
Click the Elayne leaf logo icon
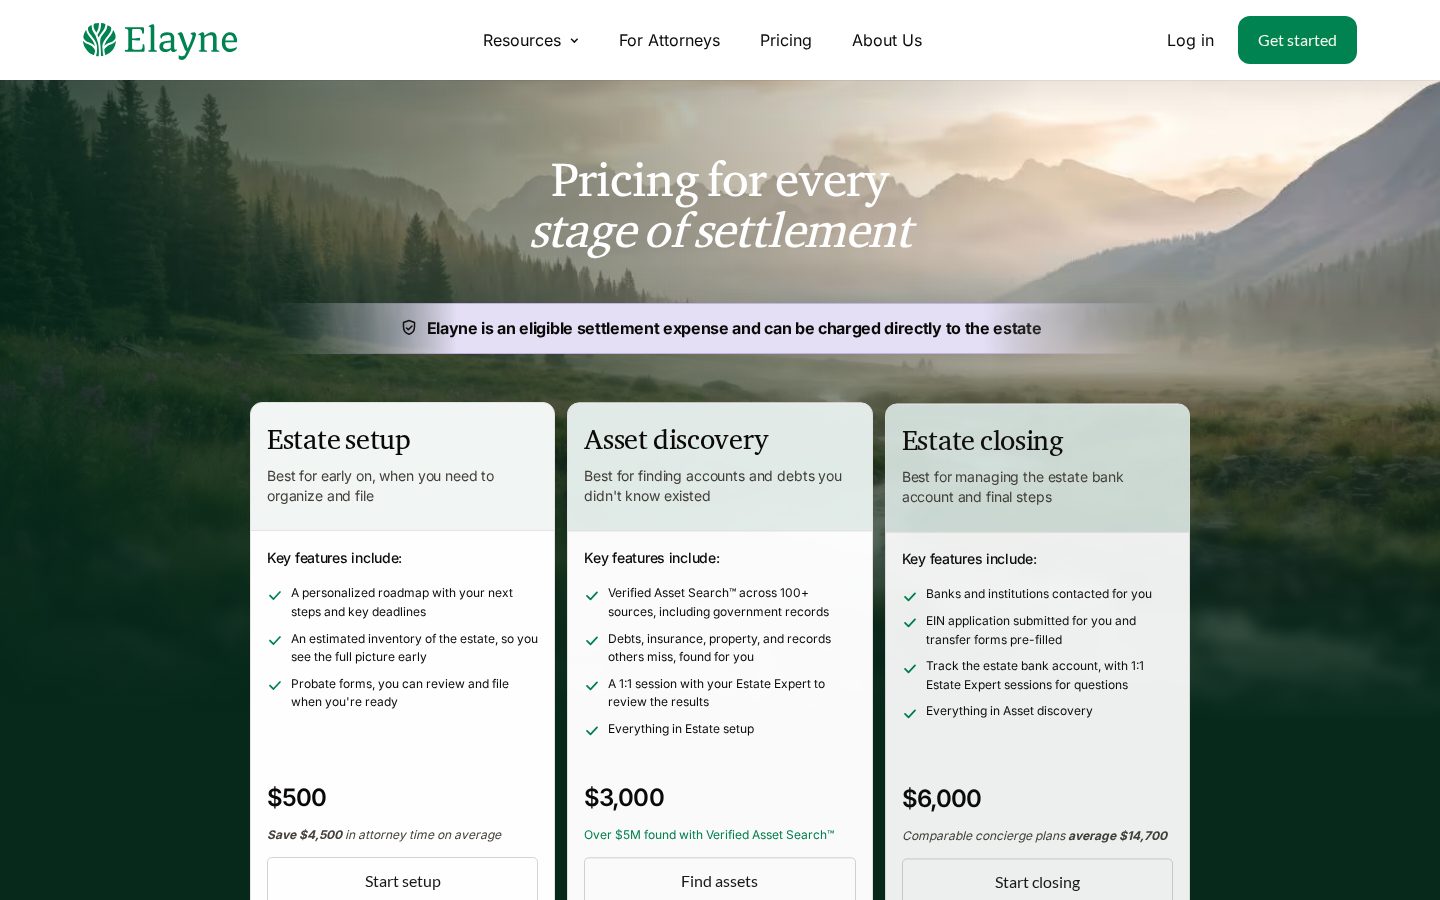click(99, 40)
